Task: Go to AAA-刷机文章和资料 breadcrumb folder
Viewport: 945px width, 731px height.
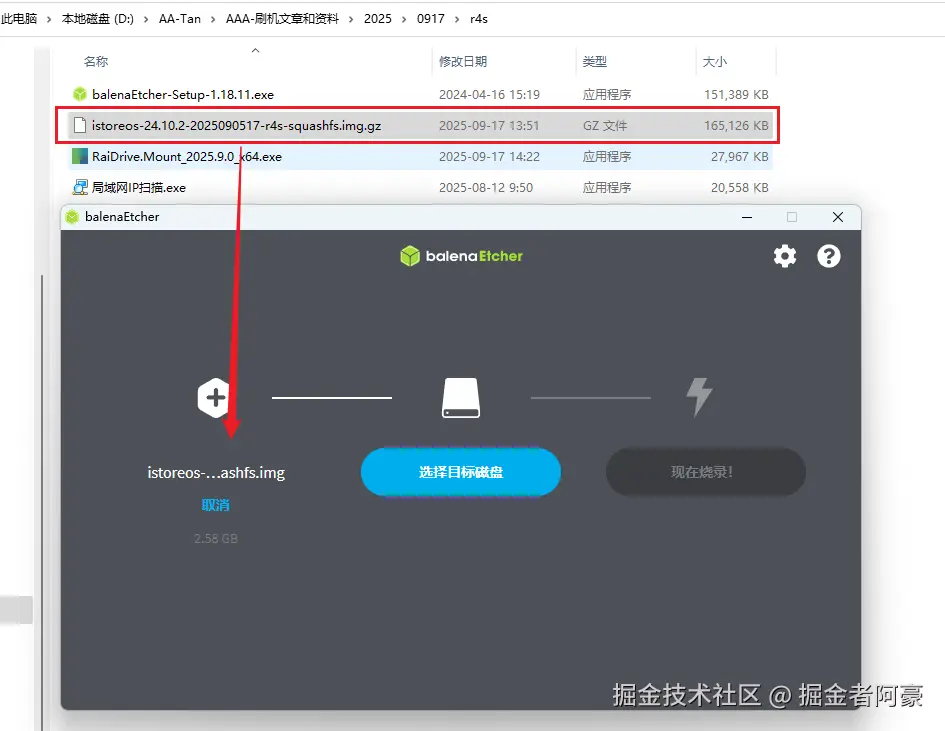Action: coord(282,19)
